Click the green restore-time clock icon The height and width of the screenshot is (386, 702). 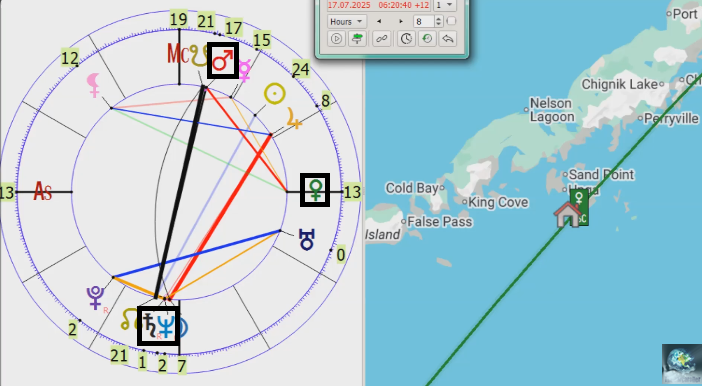(x=427, y=39)
